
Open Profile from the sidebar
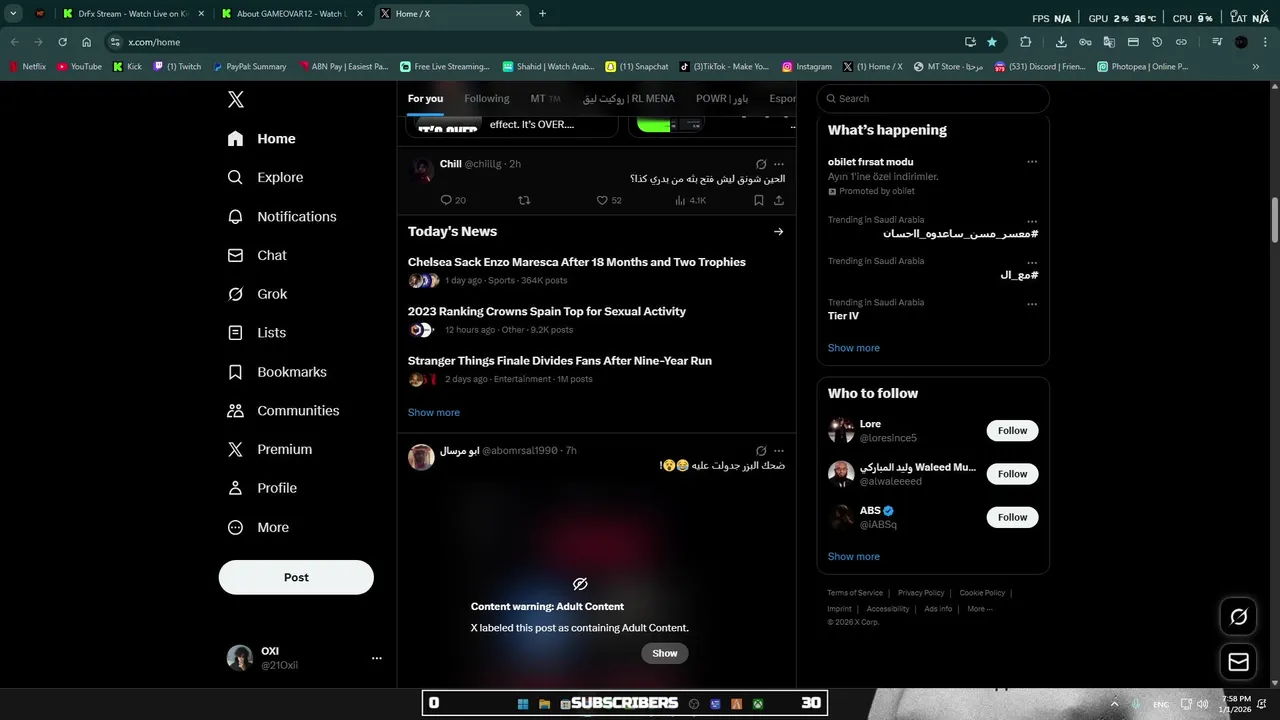262,488
